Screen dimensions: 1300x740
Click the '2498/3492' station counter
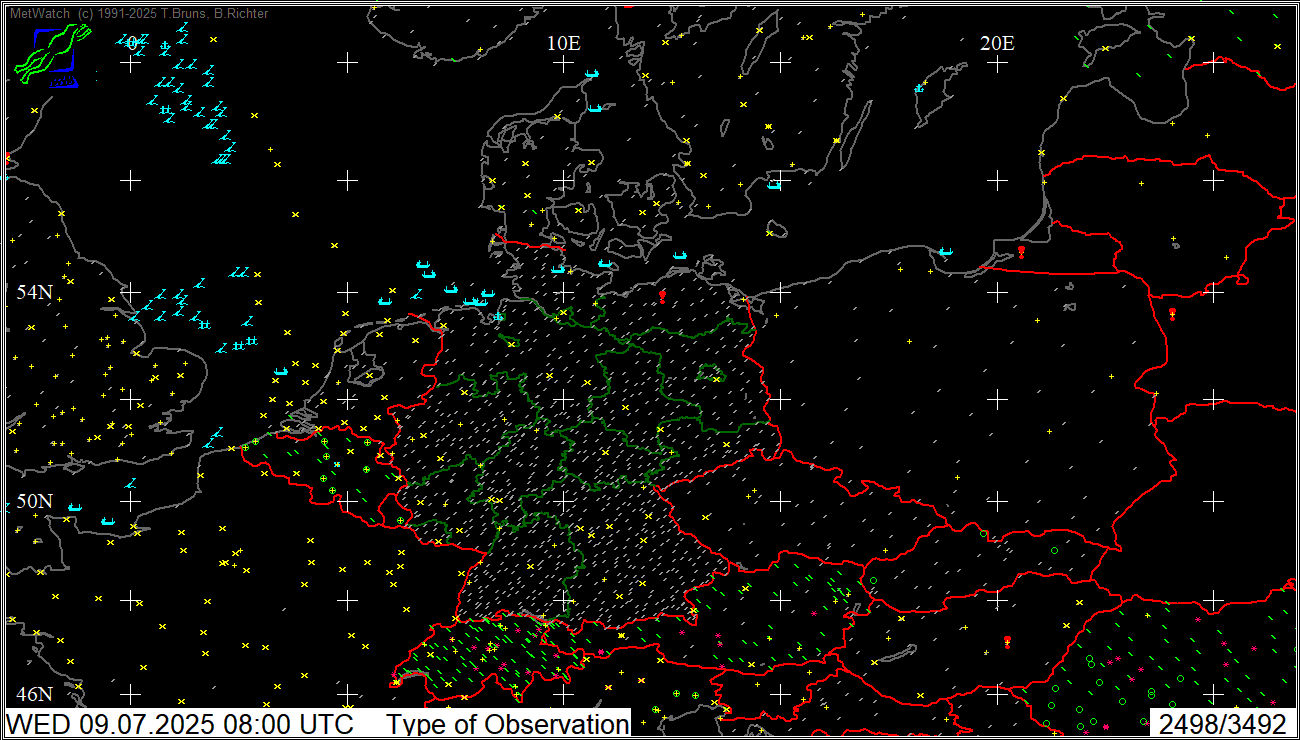[x=1223, y=724]
